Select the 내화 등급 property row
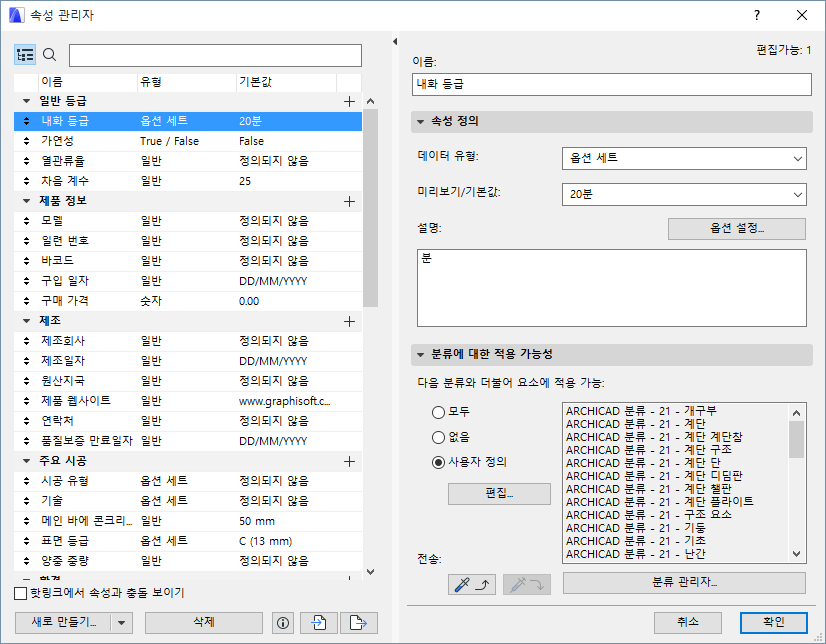The width and height of the screenshot is (826, 644). coord(188,121)
